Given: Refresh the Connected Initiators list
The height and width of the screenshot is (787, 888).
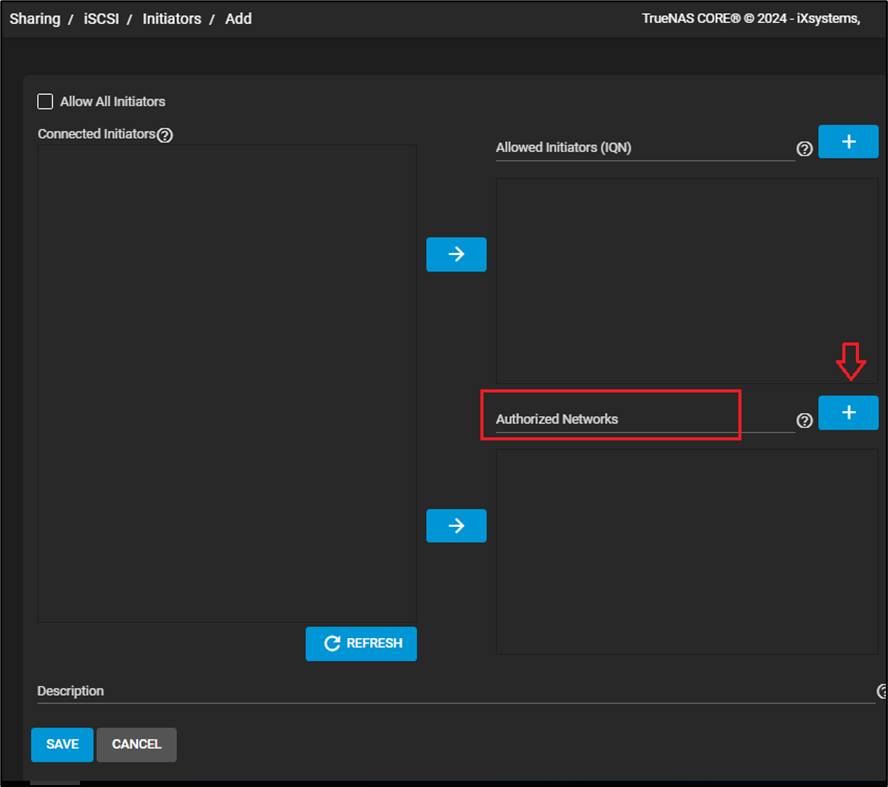Looking at the screenshot, I should pos(361,644).
